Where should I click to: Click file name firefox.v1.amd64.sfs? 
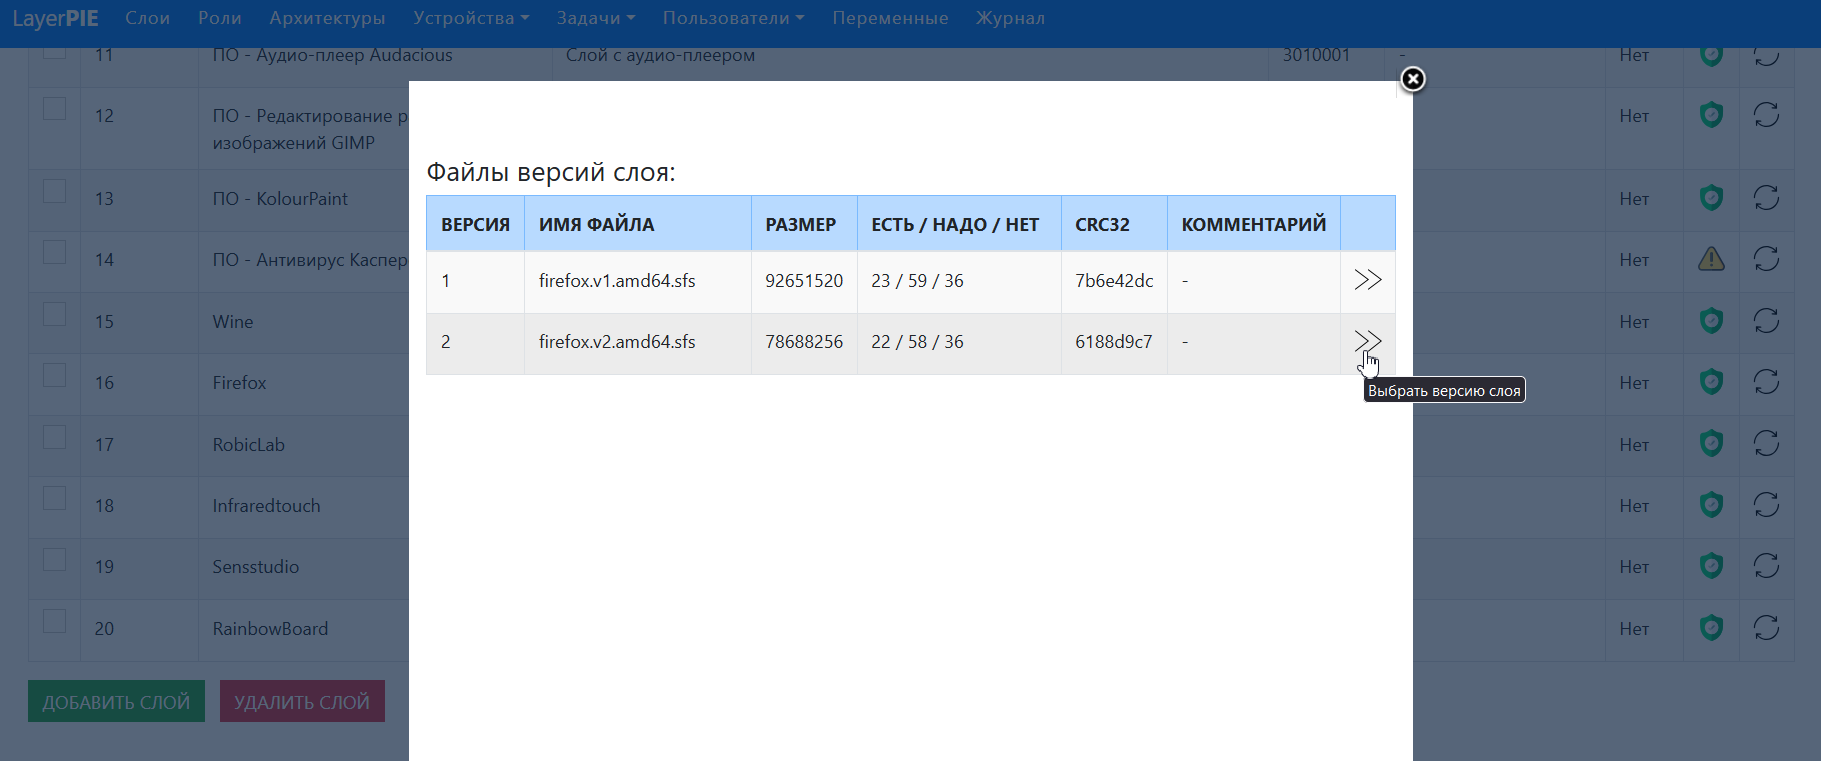(x=617, y=281)
